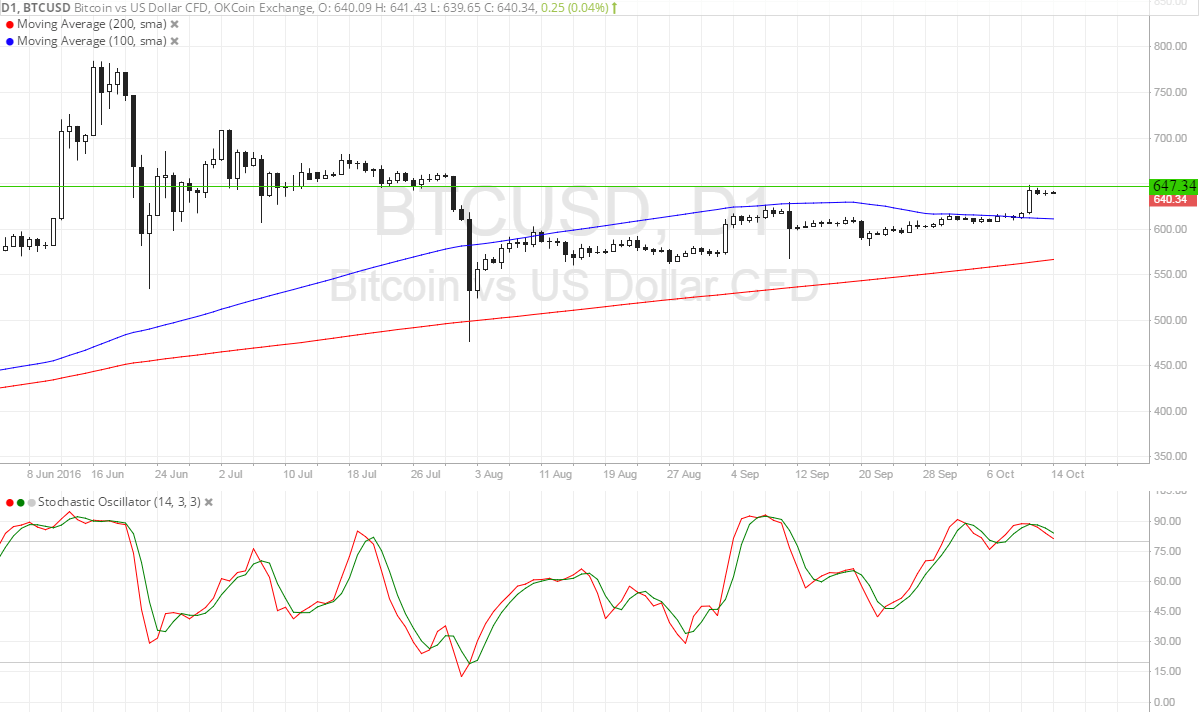Select Stochastic Oscillator (14, 3, 3) label
Image resolution: width=1199 pixels, height=714 pixels.
(119, 502)
